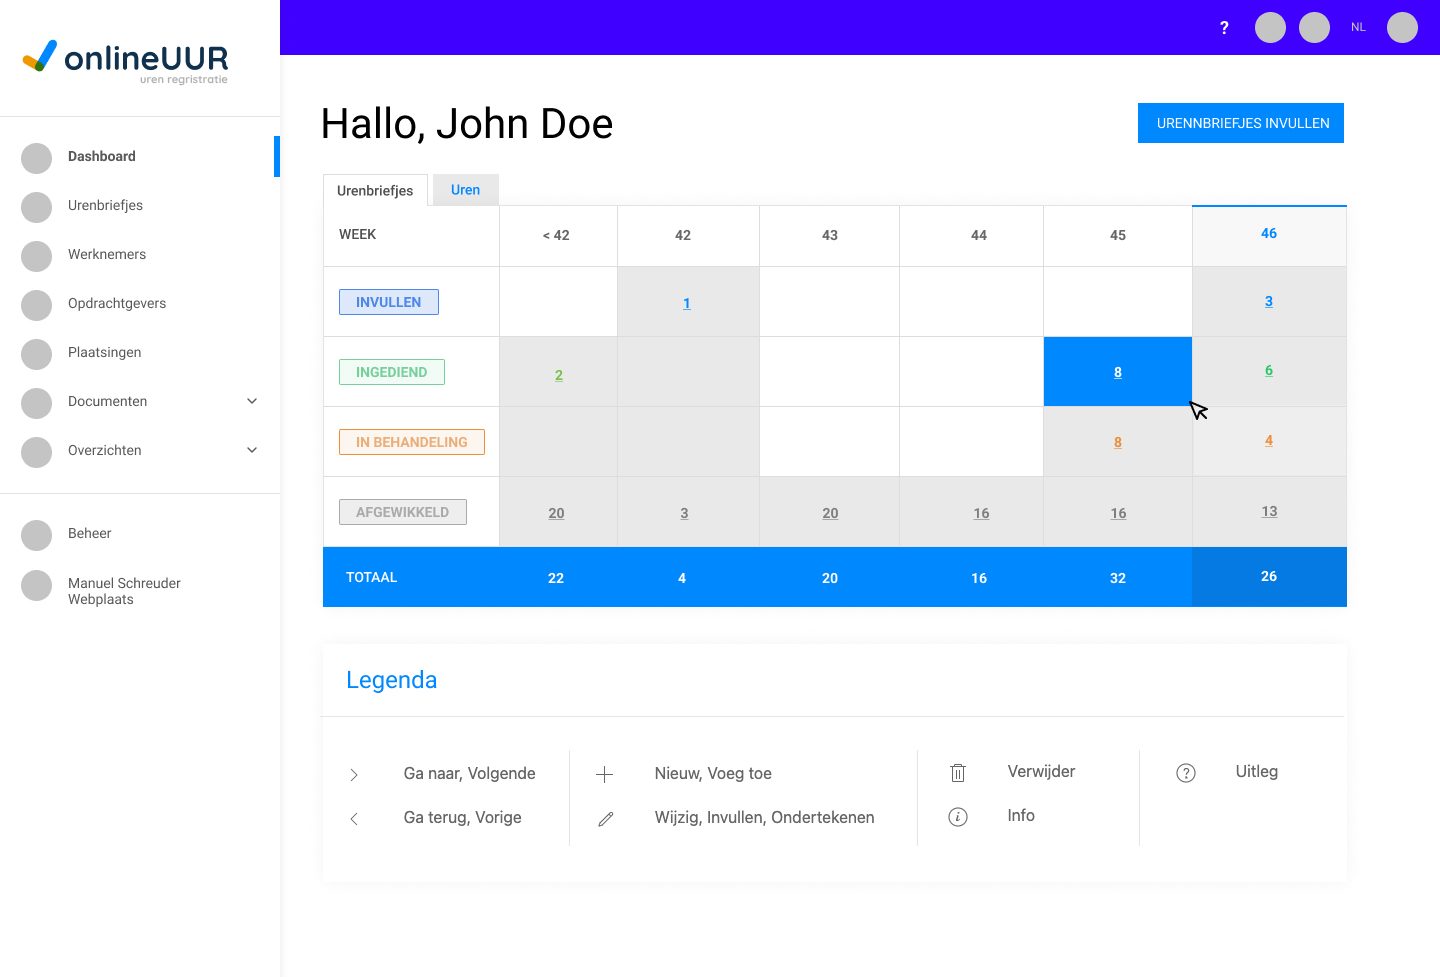Expand the Documenten submenu chevron
Viewport: 1440px width, 977px height.
tap(252, 401)
